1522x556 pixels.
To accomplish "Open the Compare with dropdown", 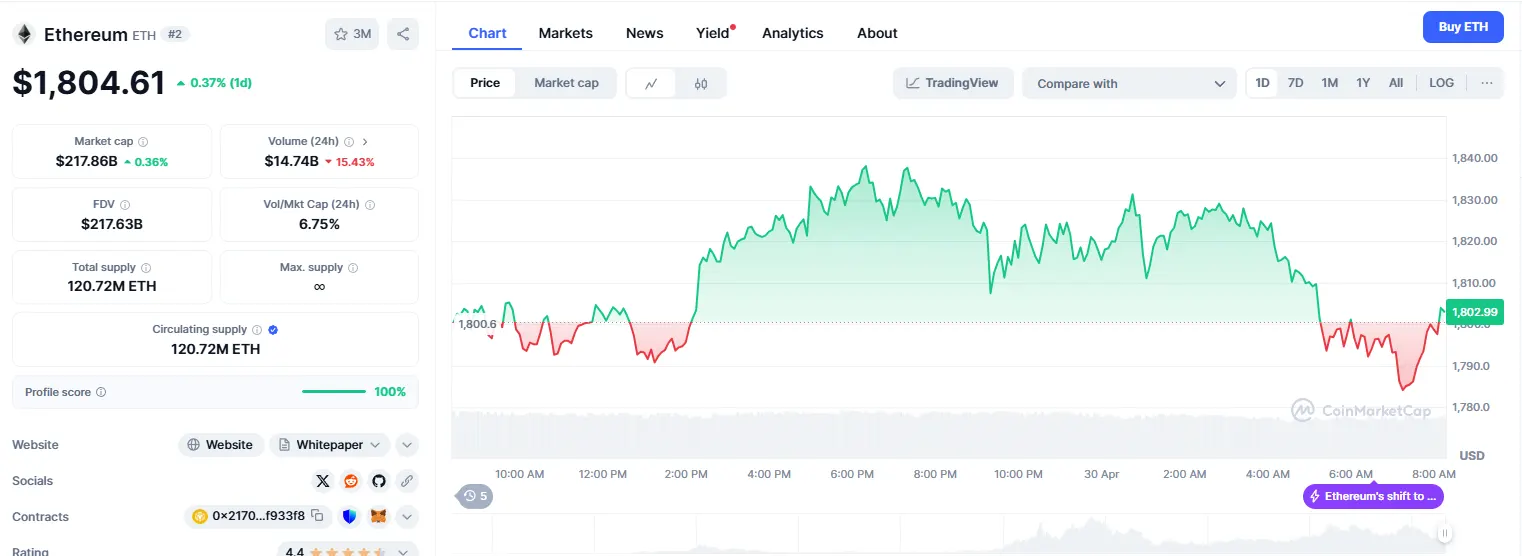I will tap(1130, 84).
